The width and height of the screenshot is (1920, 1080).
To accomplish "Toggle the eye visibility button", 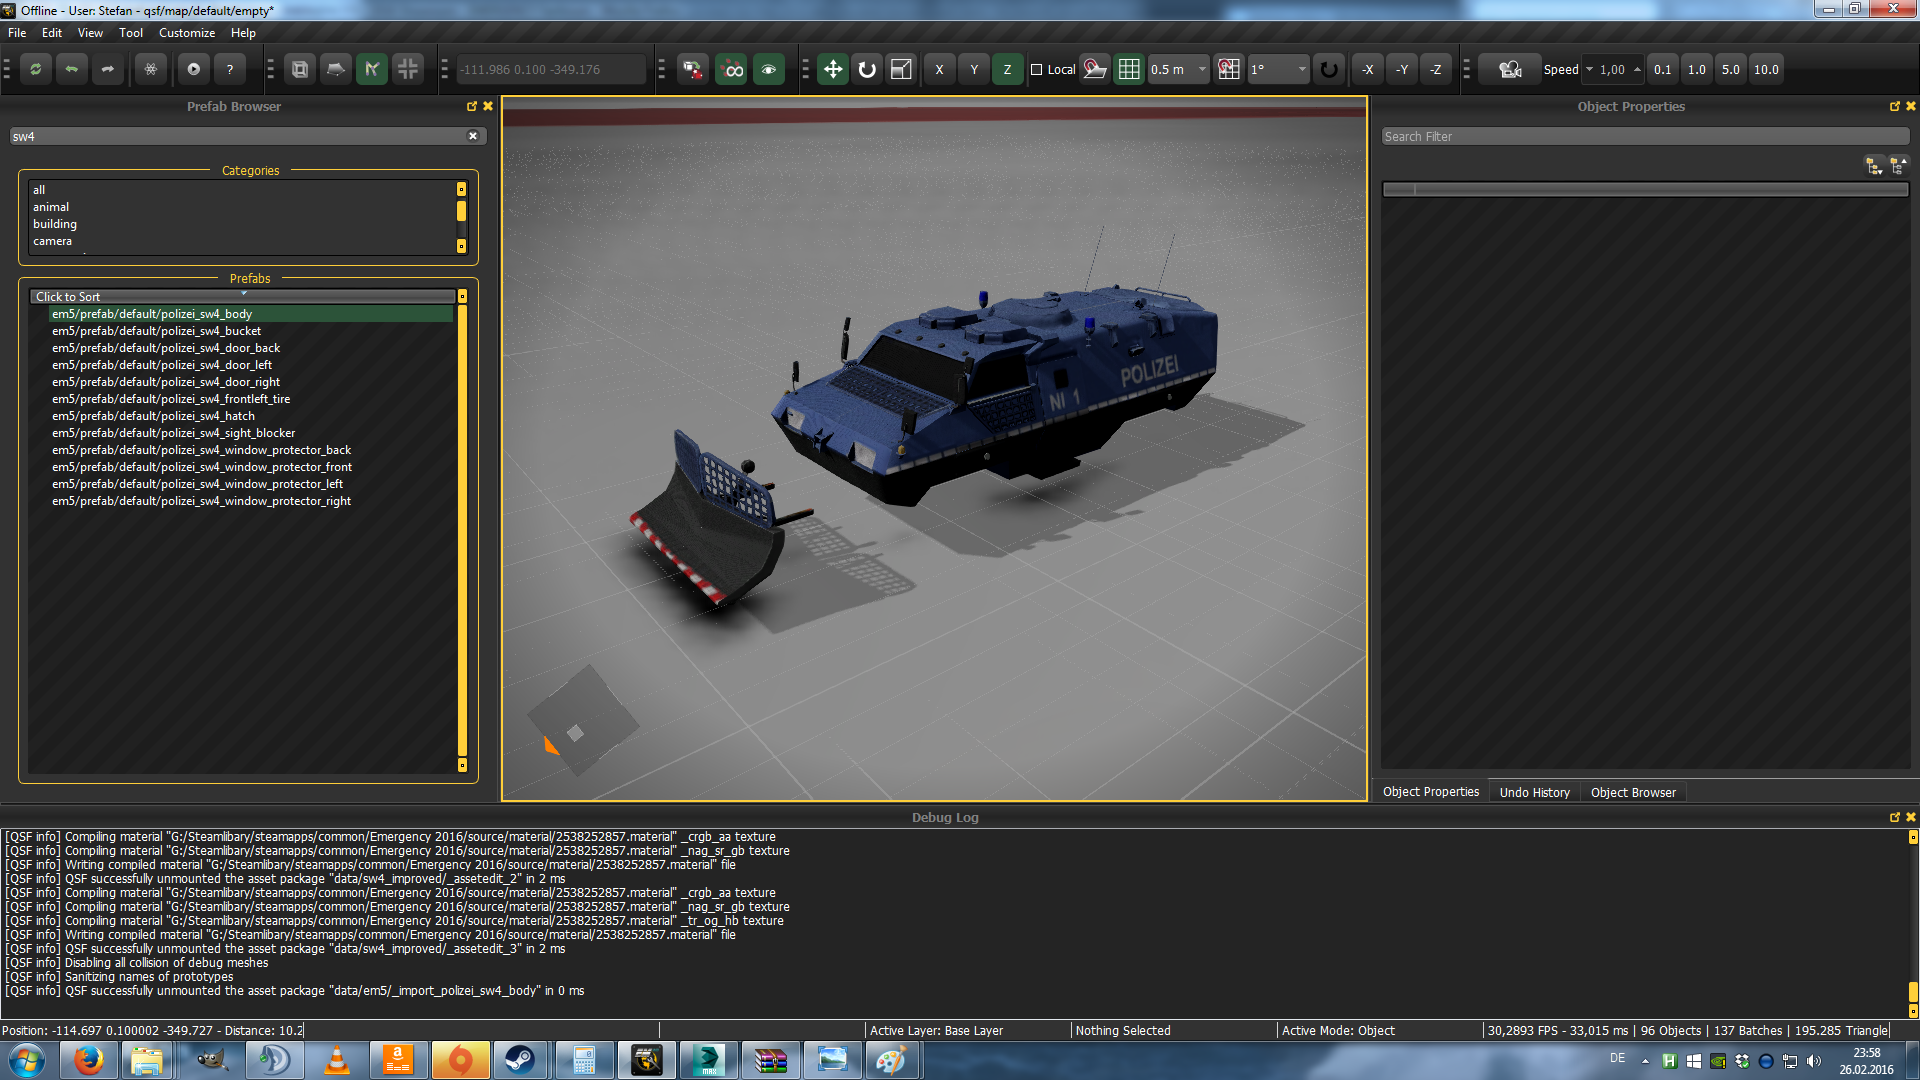I will [769, 69].
